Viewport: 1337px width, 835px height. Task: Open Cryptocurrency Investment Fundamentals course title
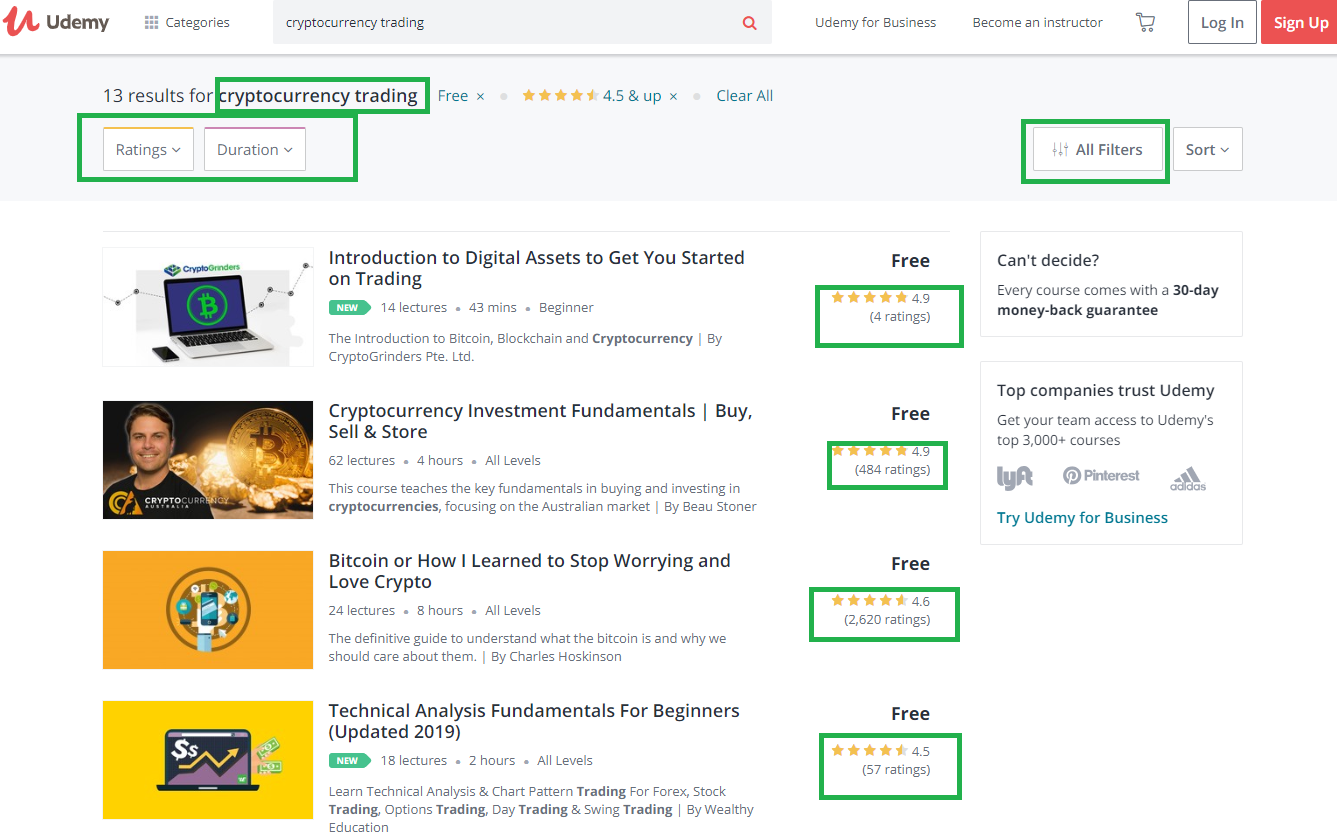click(541, 421)
